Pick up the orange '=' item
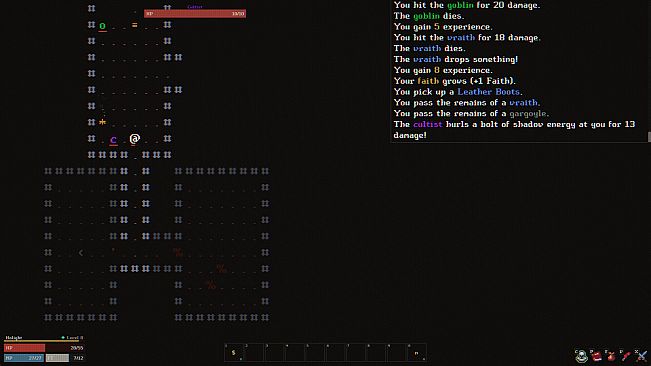The width and height of the screenshot is (651, 366). (x=135, y=25)
